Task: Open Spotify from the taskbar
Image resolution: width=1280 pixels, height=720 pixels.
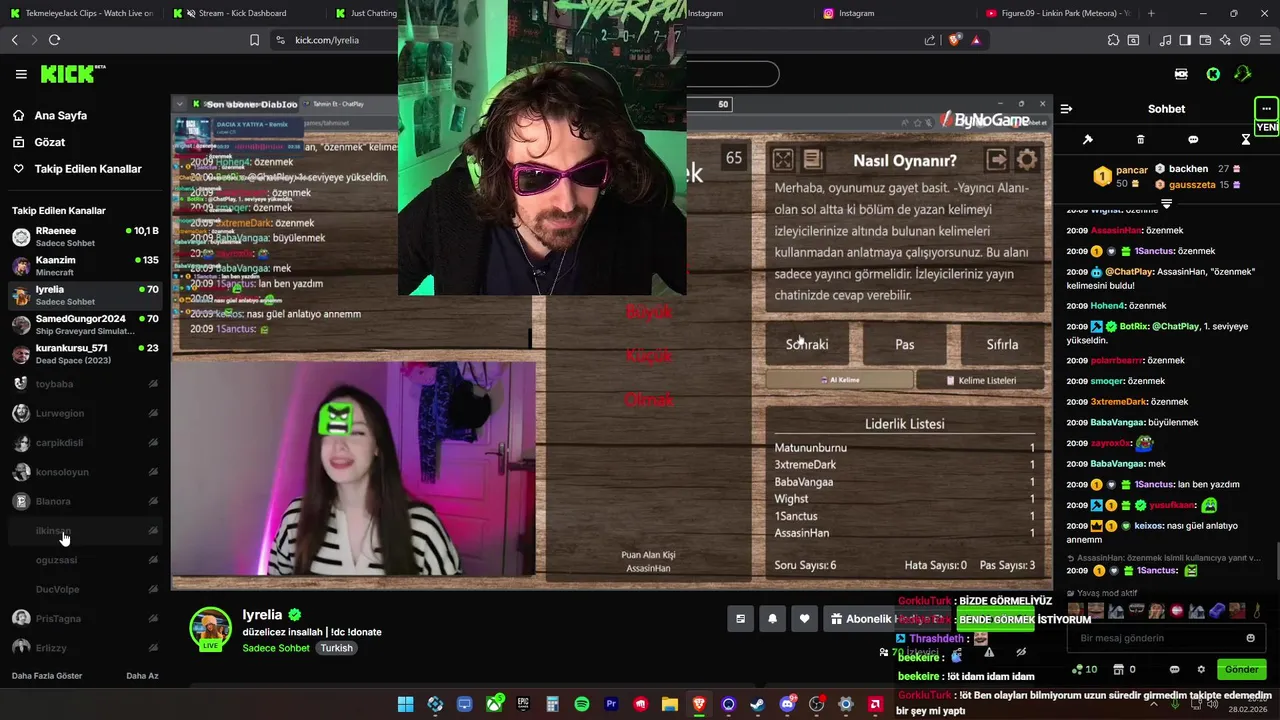Action: 582,704
